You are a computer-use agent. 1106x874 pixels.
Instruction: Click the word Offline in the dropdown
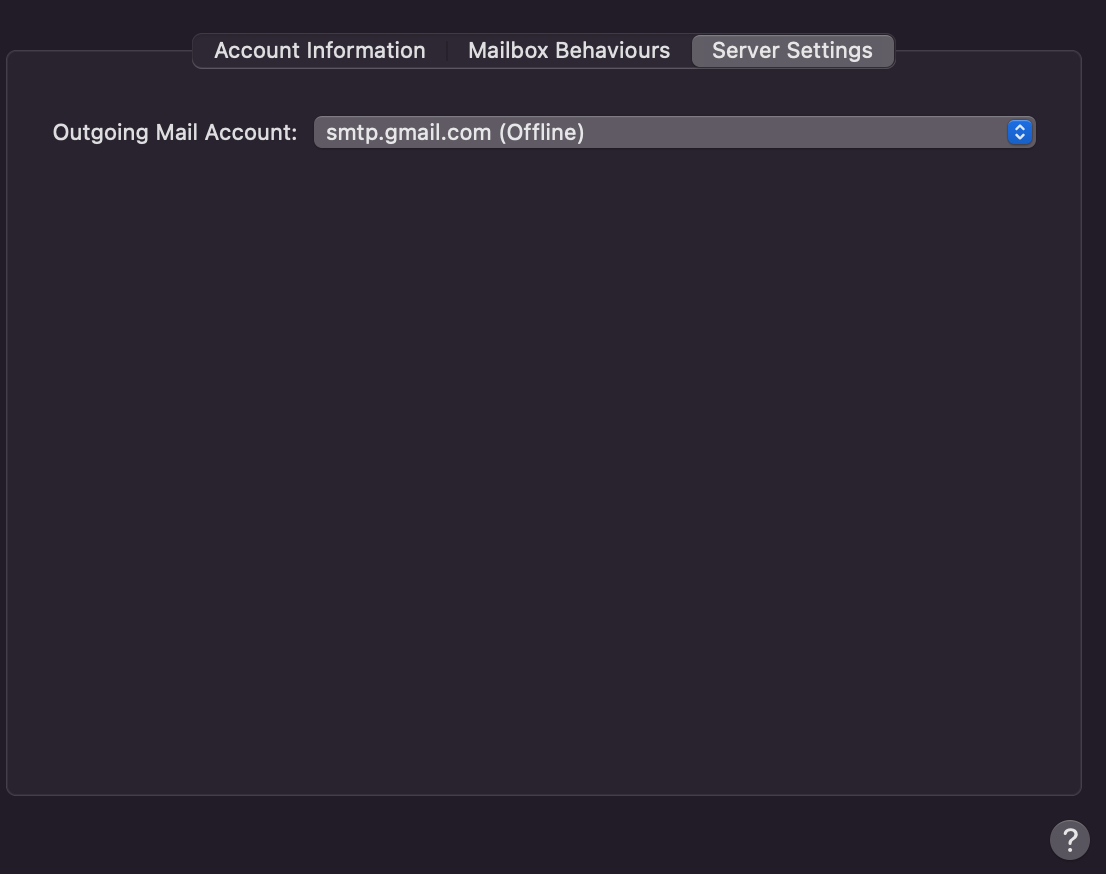point(541,132)
